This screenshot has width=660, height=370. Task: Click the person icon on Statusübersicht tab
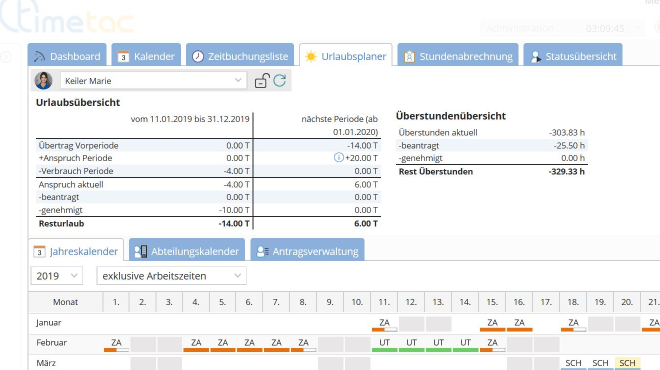click(535, 56)
